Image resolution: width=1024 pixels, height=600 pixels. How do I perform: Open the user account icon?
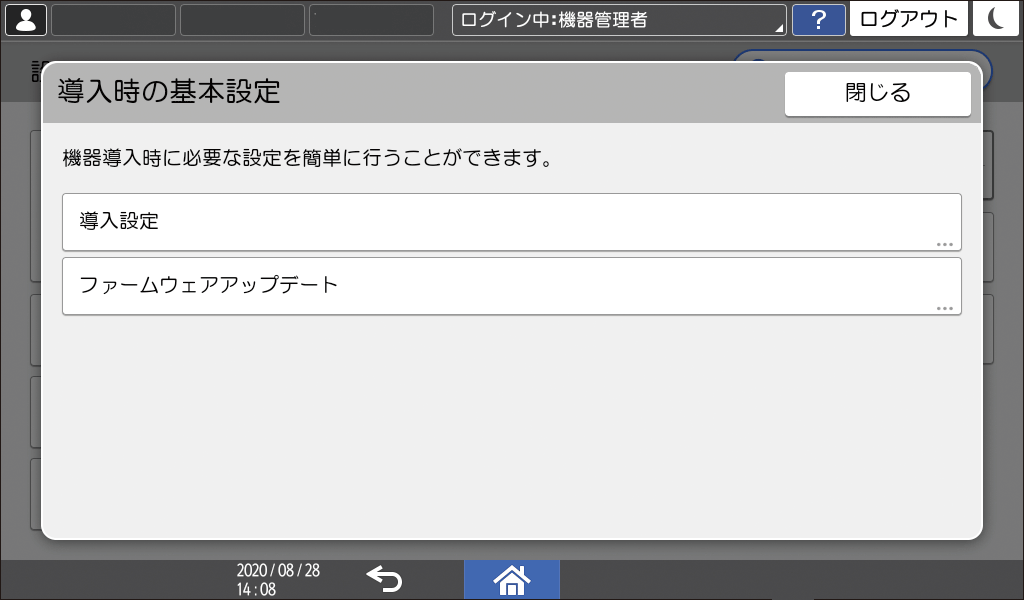pos(25,18)
